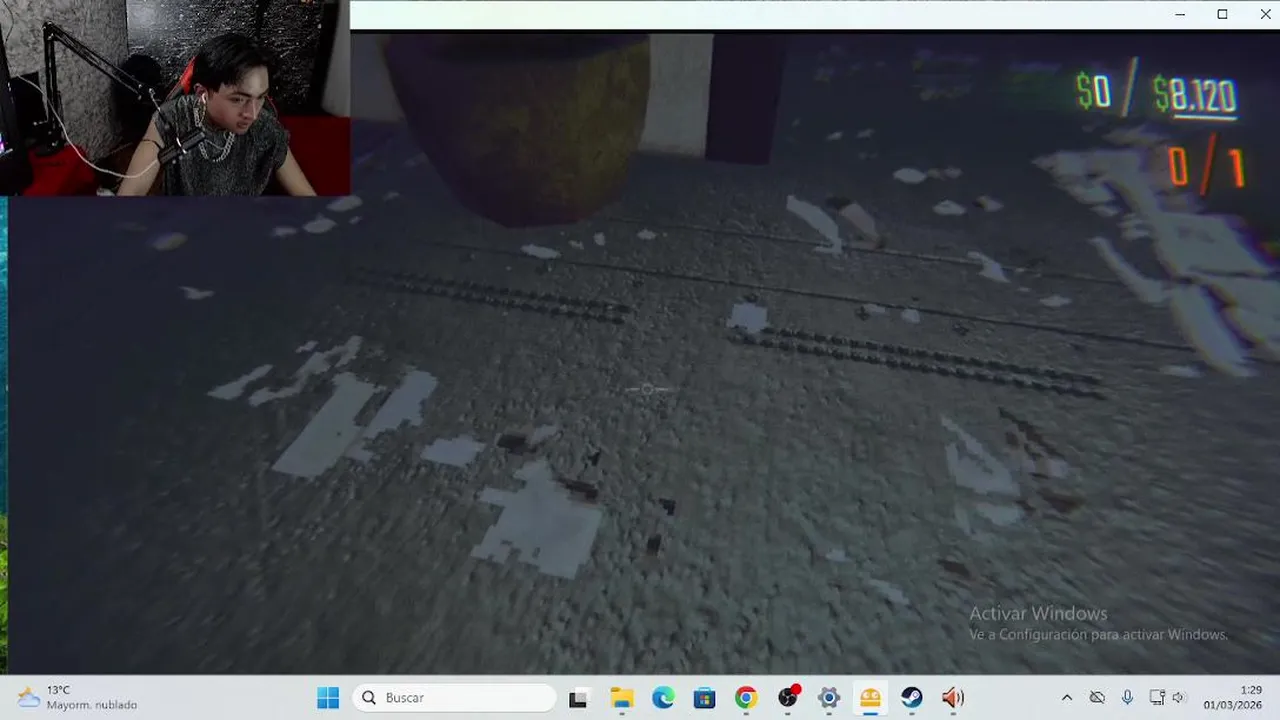Click the 0 / 1 progress counter
This screenshot has width=1280, height=720.
click(x=1206, y=168)
